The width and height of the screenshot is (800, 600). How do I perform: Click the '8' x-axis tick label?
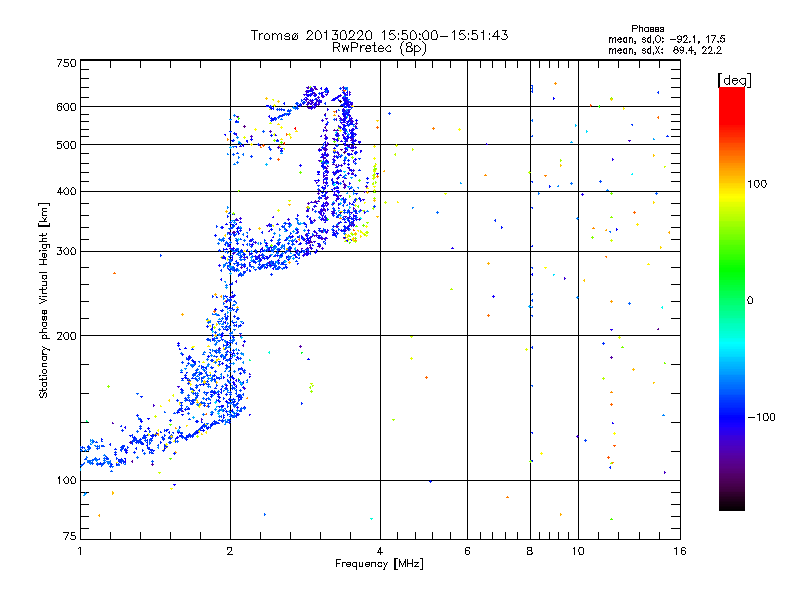tap(530, 551)
